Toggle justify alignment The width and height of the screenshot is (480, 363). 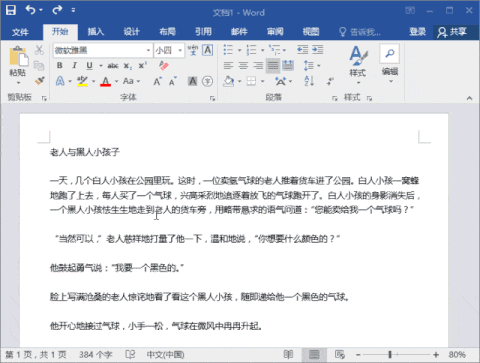pos(273,65)
